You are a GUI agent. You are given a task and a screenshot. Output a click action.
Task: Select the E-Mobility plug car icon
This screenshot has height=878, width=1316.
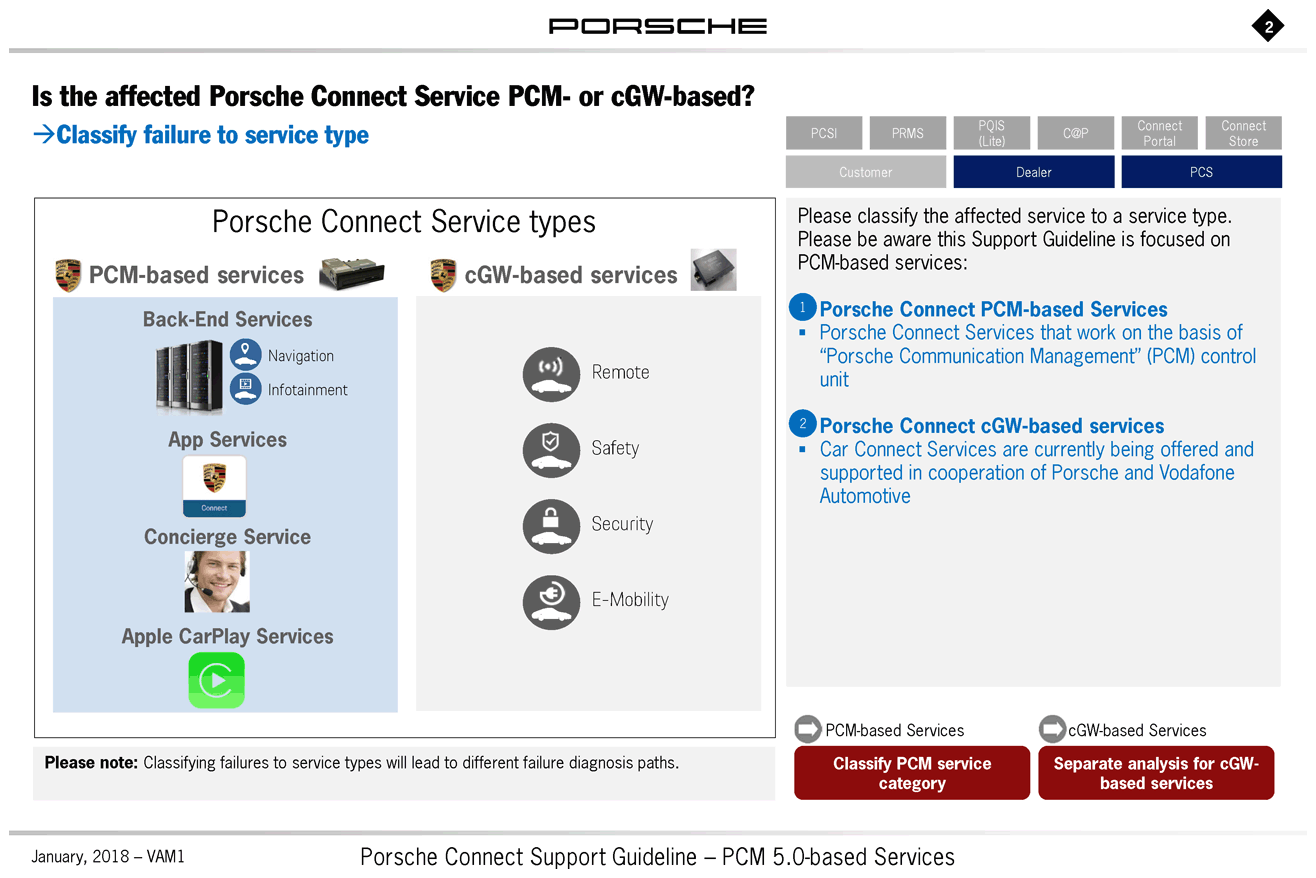[551, 602]
